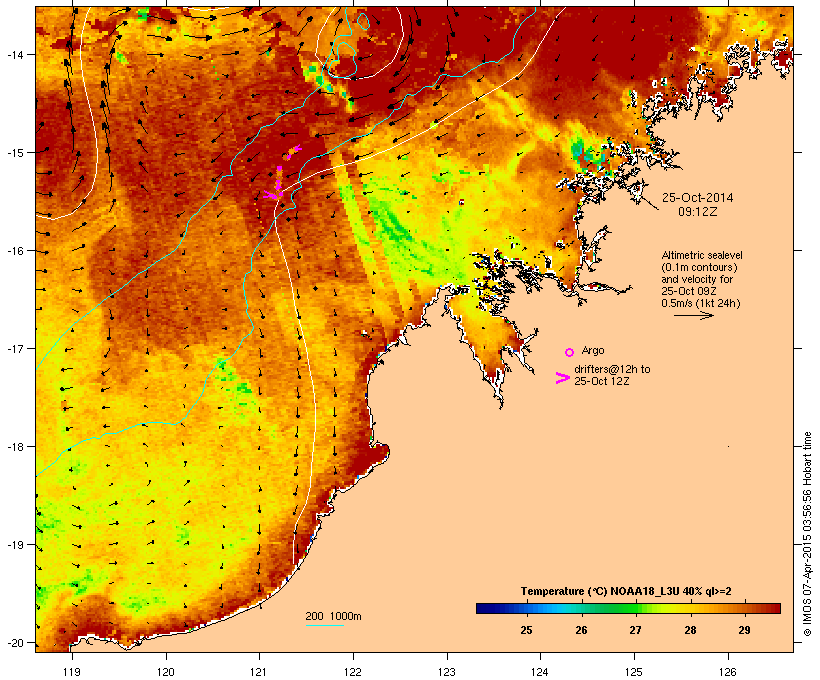Click the '(0.1m contours)' legend line
The height and width of the screenshot is (680, 820).
coord(699,267)
